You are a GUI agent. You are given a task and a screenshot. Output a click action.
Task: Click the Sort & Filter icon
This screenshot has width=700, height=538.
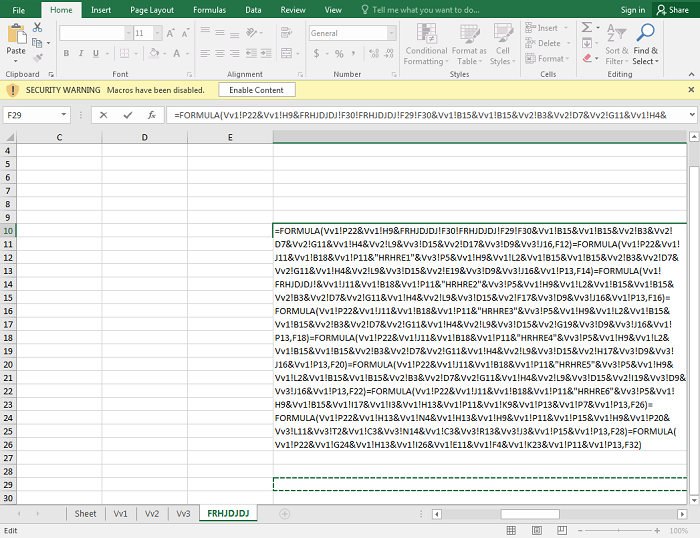(617, 45)
